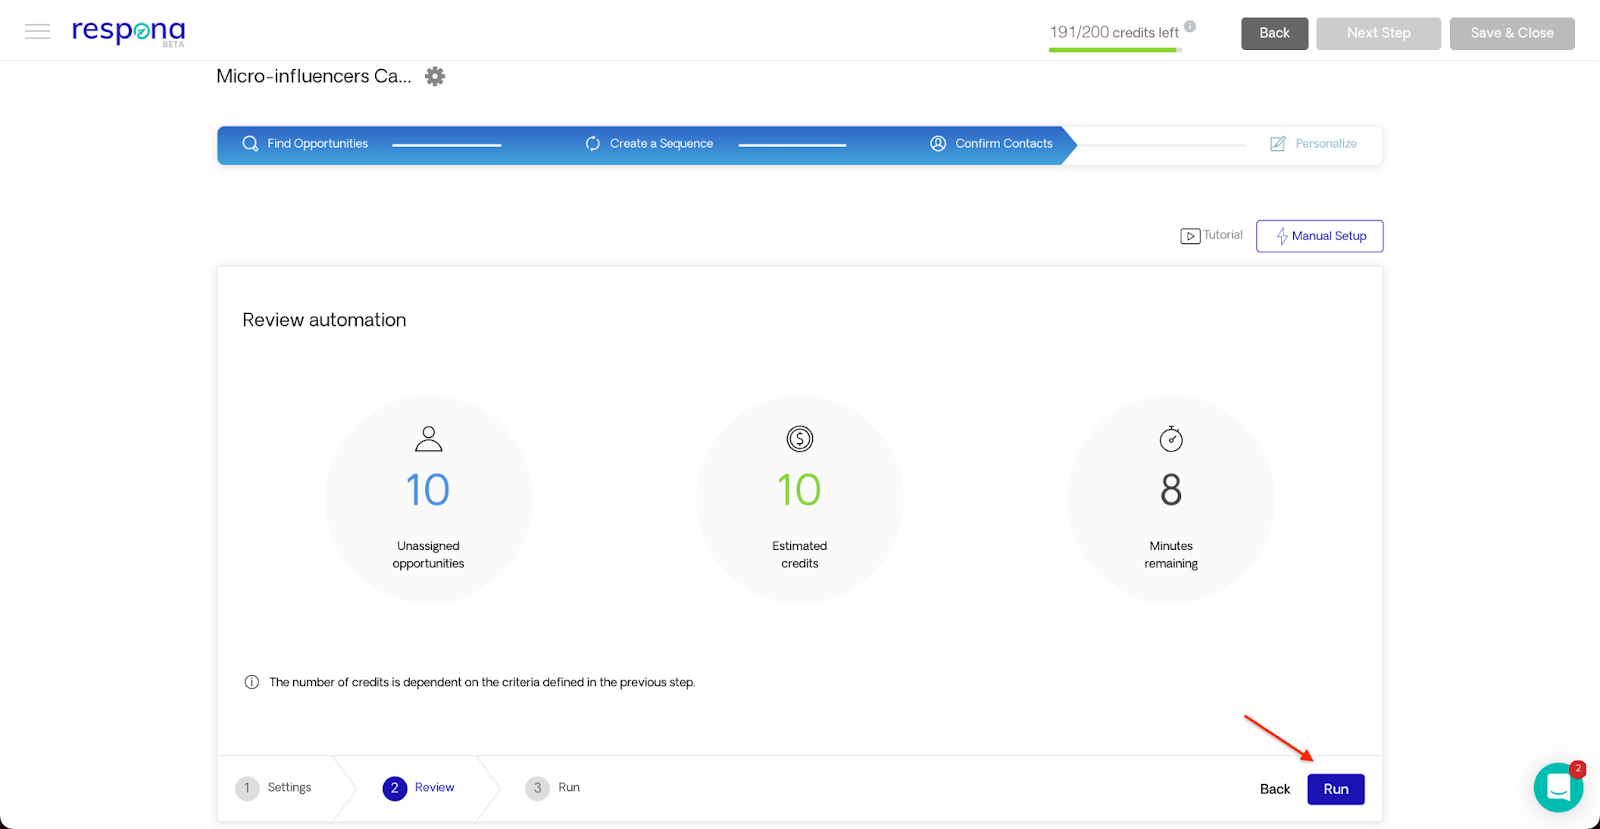Click the unassigned opportunities person icon
This screenshot has height=829, width=1600.
click(428, 438)
